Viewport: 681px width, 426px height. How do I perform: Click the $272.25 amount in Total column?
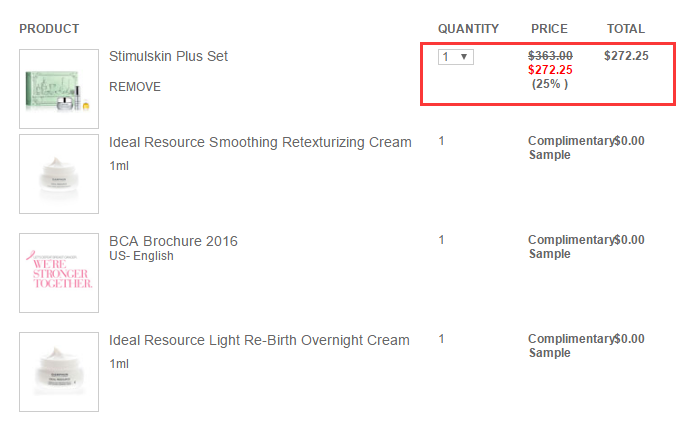point(626,56)
